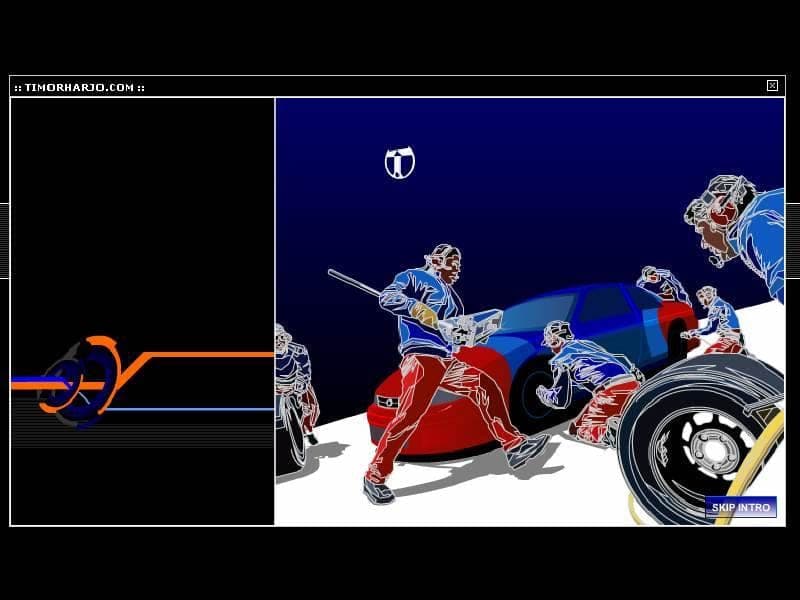Click the striped handle on the right screen edge
The image size is (800, 600).
pos(793,241)
